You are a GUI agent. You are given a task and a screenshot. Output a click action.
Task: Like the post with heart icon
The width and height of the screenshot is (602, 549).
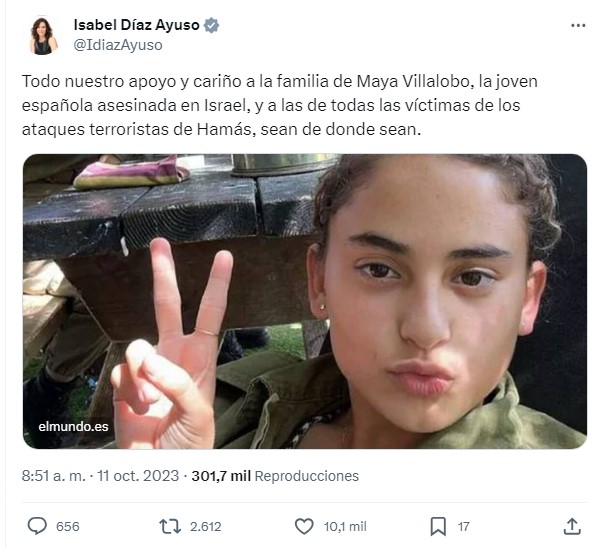(304, 526)
